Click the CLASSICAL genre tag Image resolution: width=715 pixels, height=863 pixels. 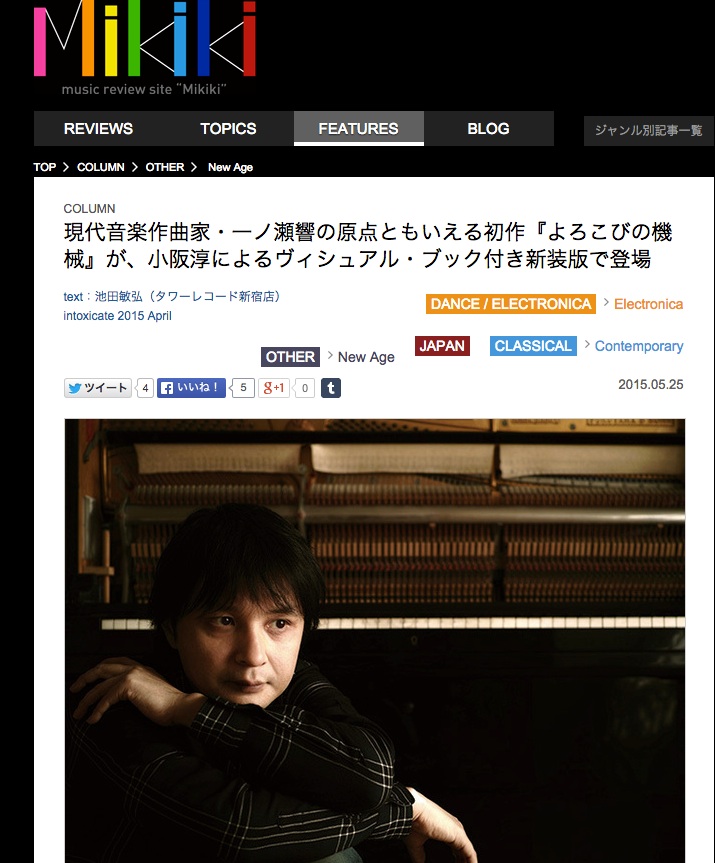pyautogui.click(x=533, y=346)
